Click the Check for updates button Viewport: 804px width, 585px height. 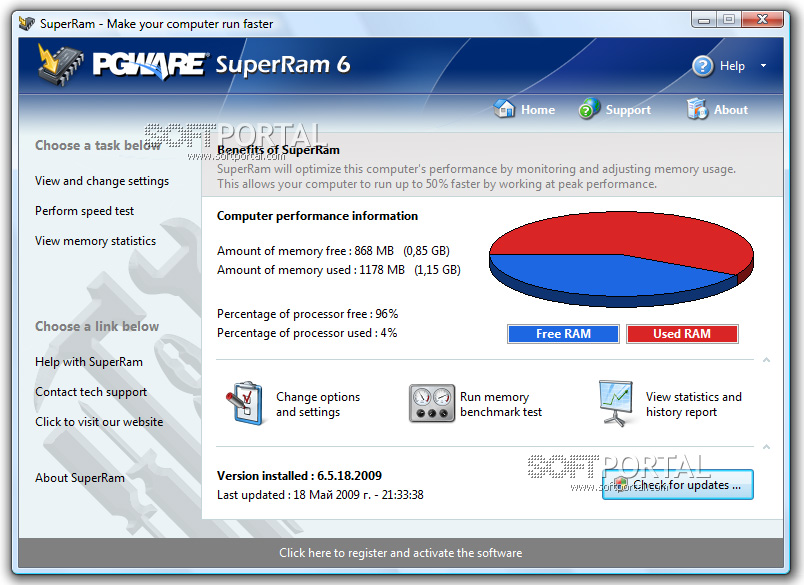(x=677, y=485)
